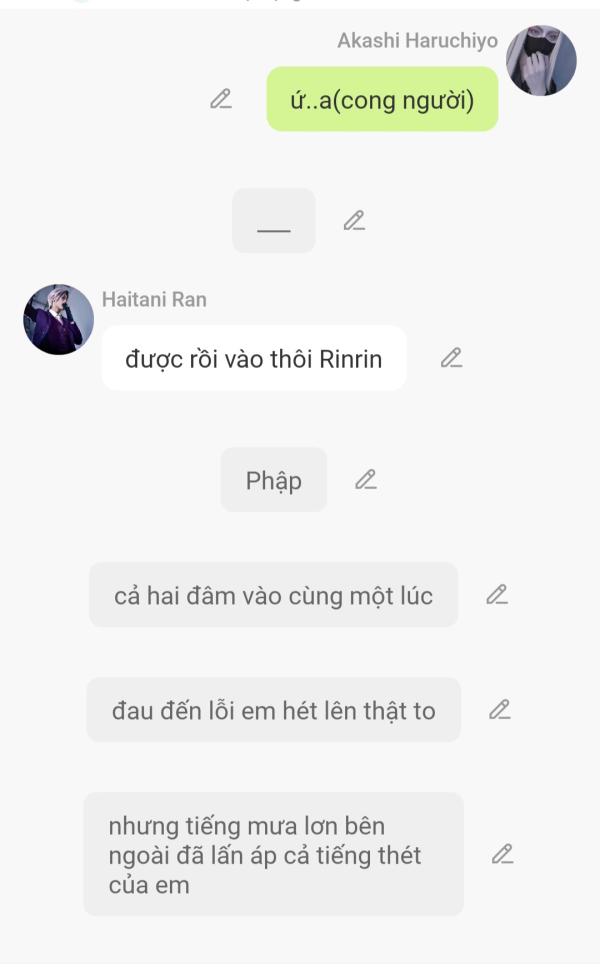Screen dimensions: 600x972
Task: Select the underscore narration bubble
Action: point(274,221)
